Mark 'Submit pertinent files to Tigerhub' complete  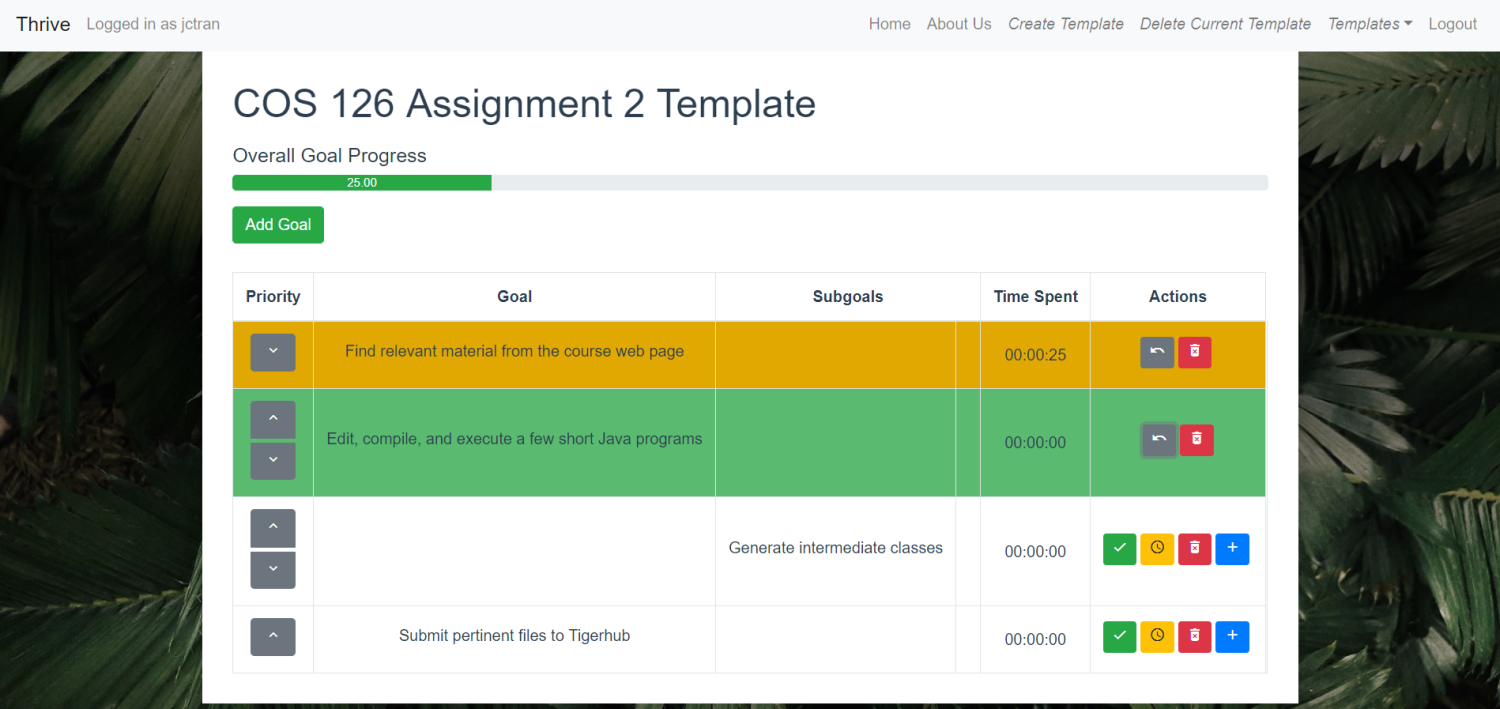point(1119,637)
